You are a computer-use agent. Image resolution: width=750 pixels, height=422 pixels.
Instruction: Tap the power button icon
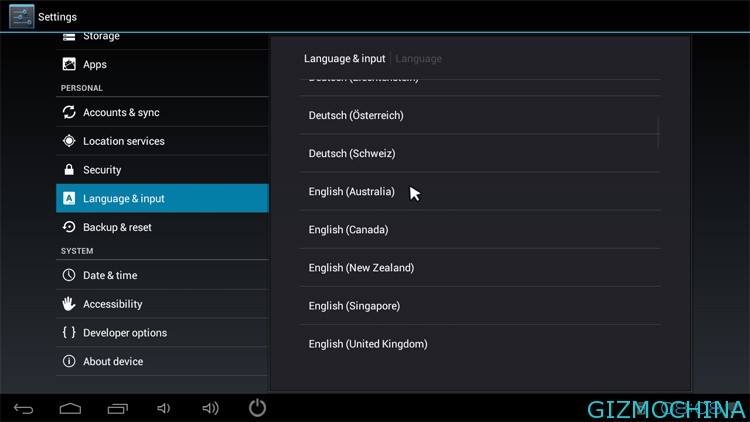tap(257, 408)
